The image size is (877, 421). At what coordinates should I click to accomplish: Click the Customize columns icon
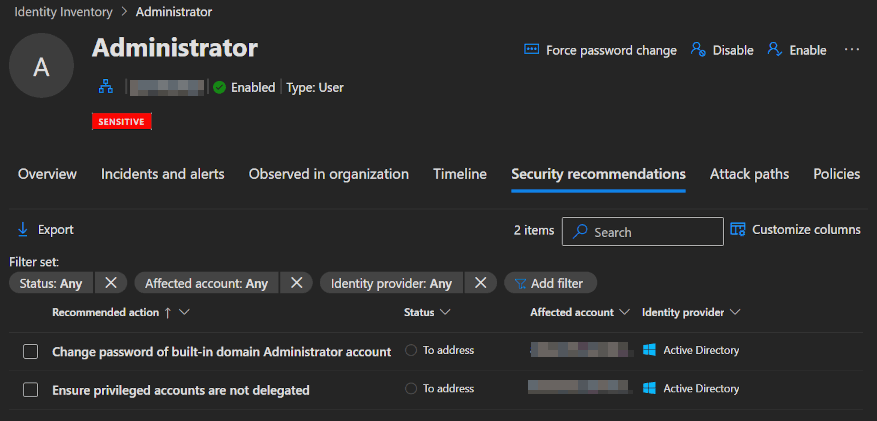(738, 230)
